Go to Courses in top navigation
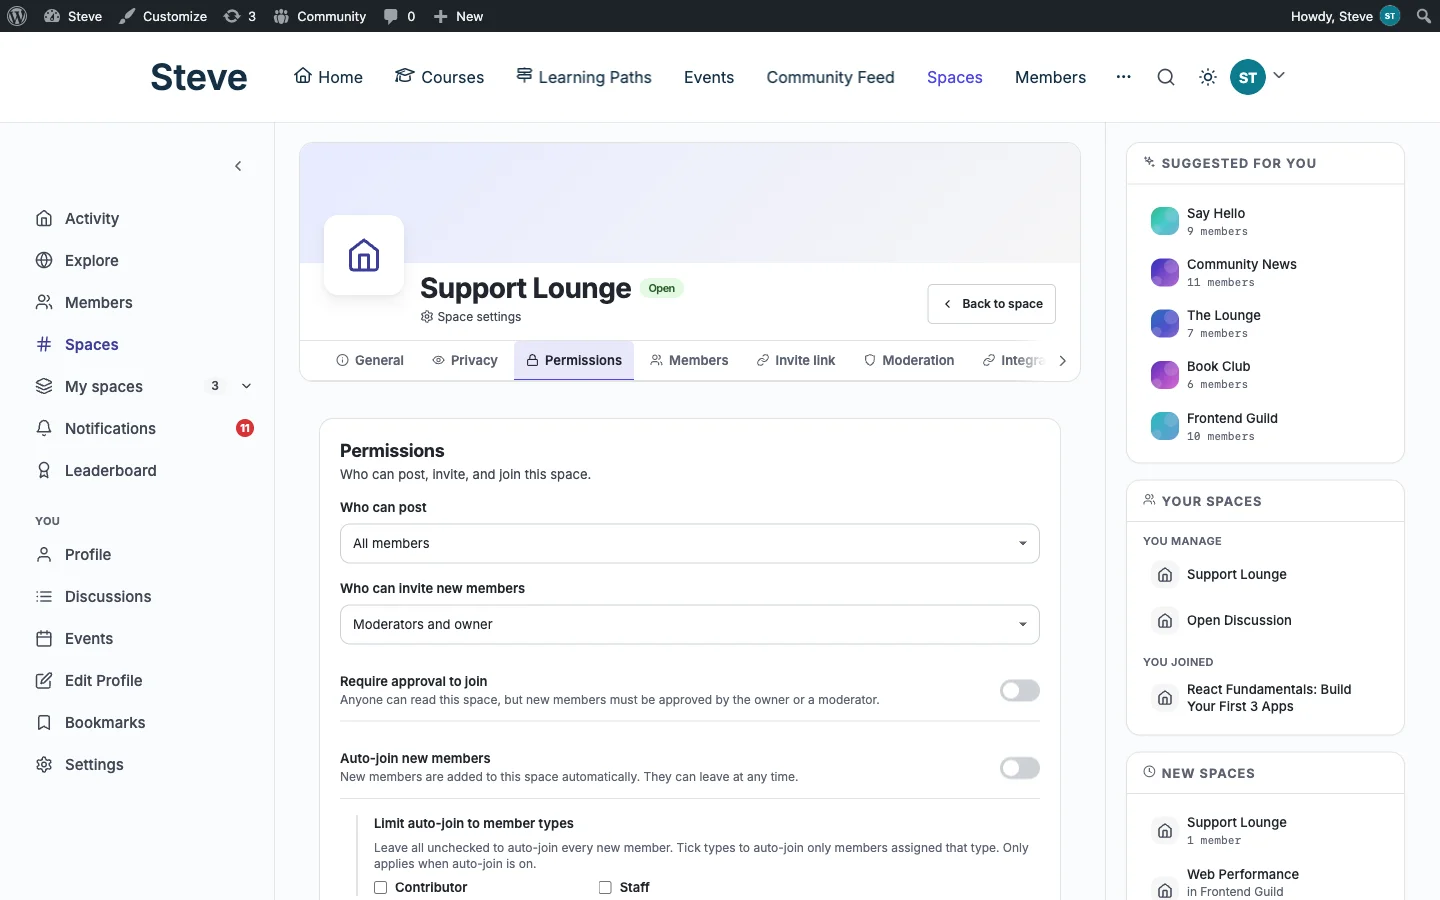The width and height of the screenshot is (1440, 900). click(x=439, y=77)
